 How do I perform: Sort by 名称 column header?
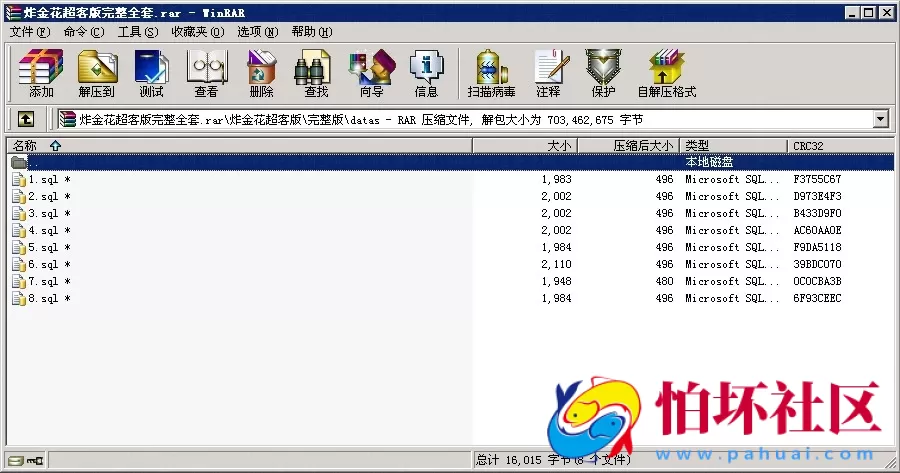click(x=239, y=146)
